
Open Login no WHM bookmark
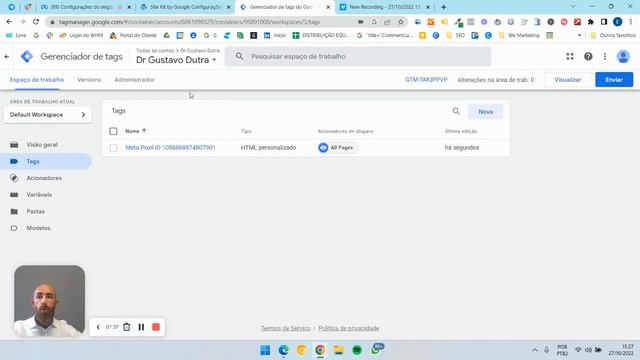(x=81, y=36)
